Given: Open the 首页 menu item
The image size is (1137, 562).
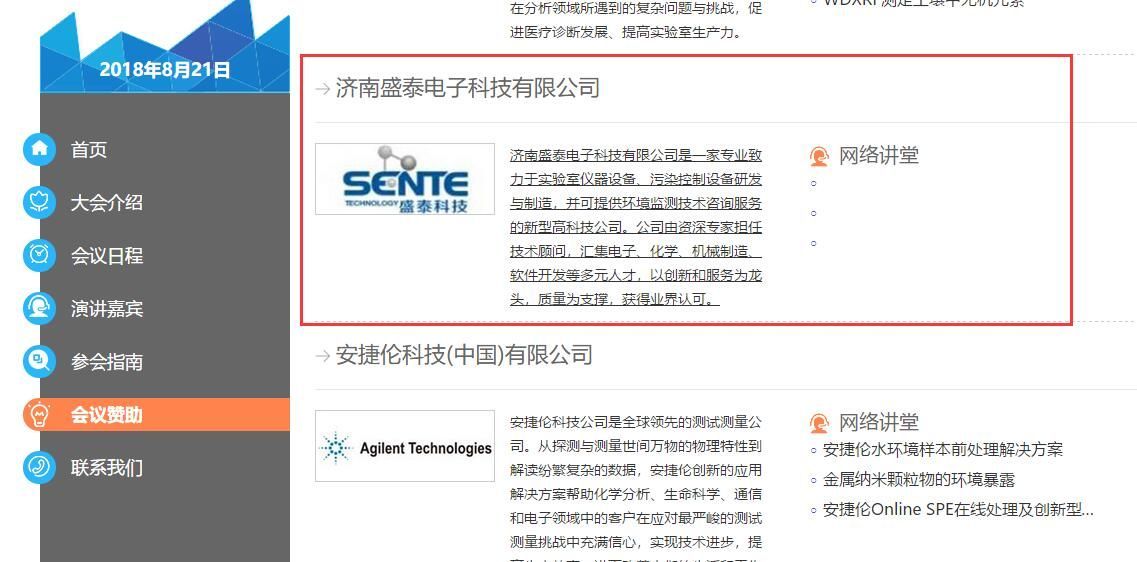Looking at the screenshot, I should pyautogui.click(x=88, y=150).
